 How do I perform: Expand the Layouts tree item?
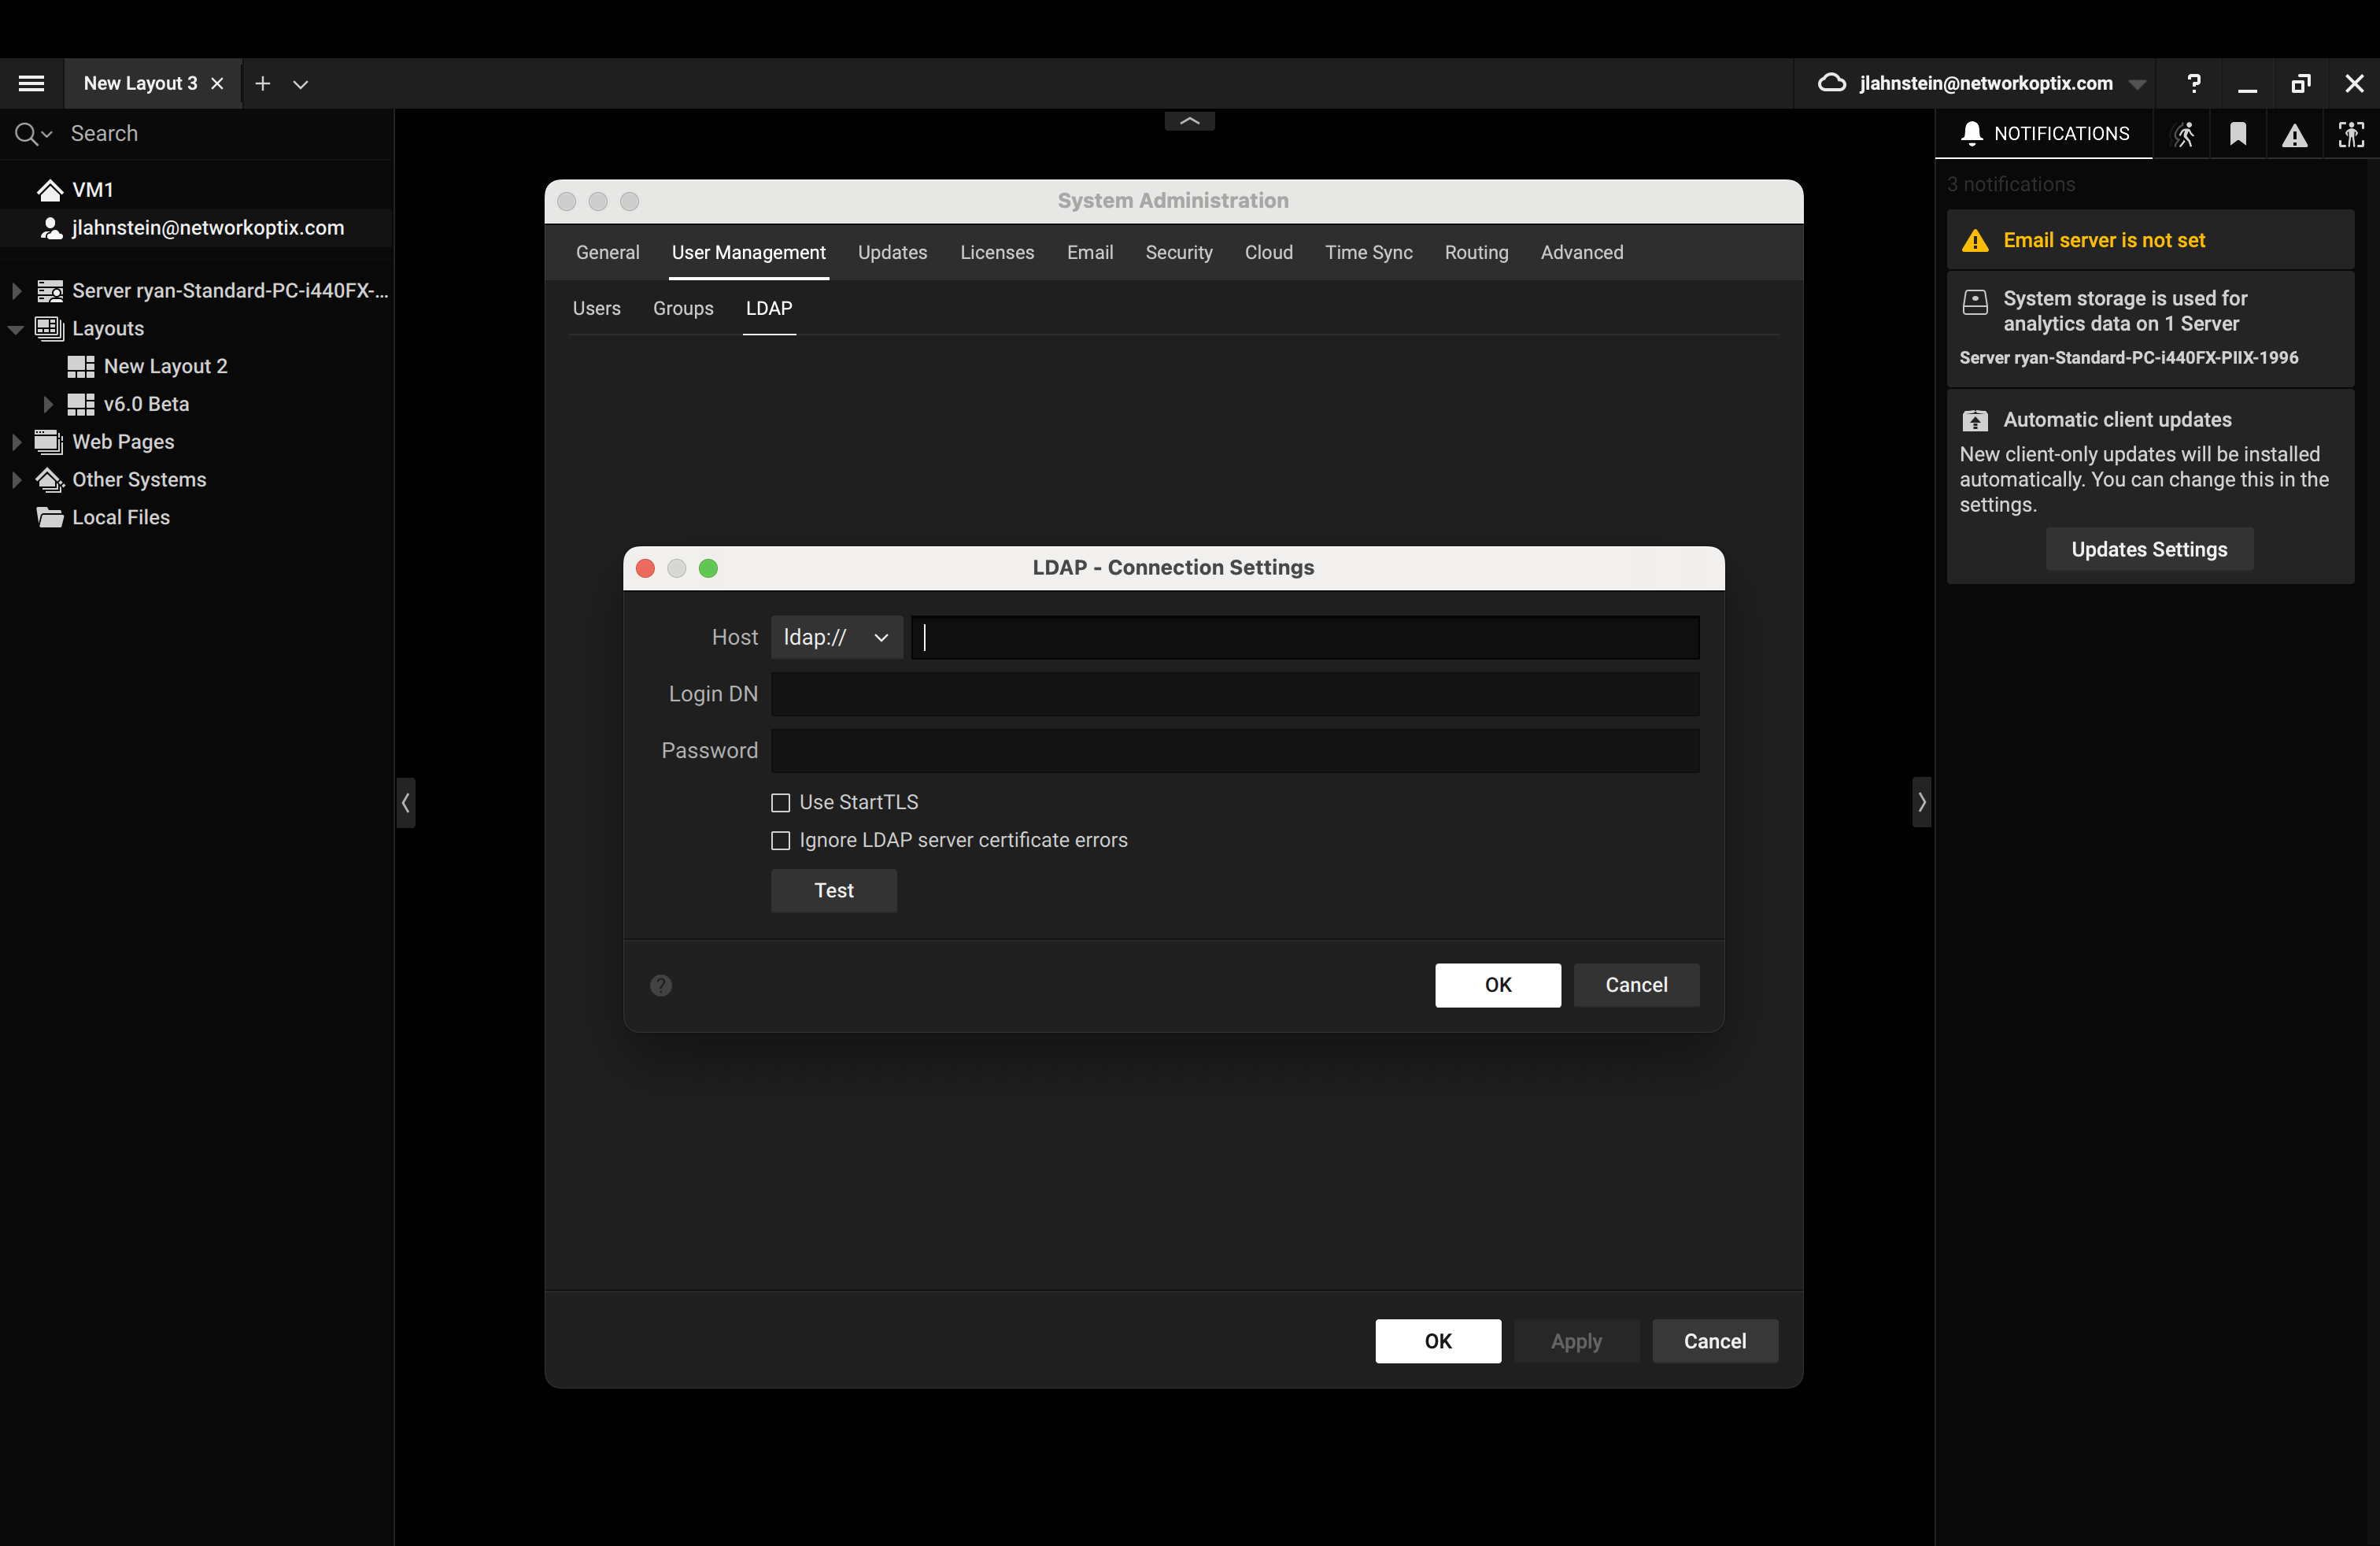point(17,328)
